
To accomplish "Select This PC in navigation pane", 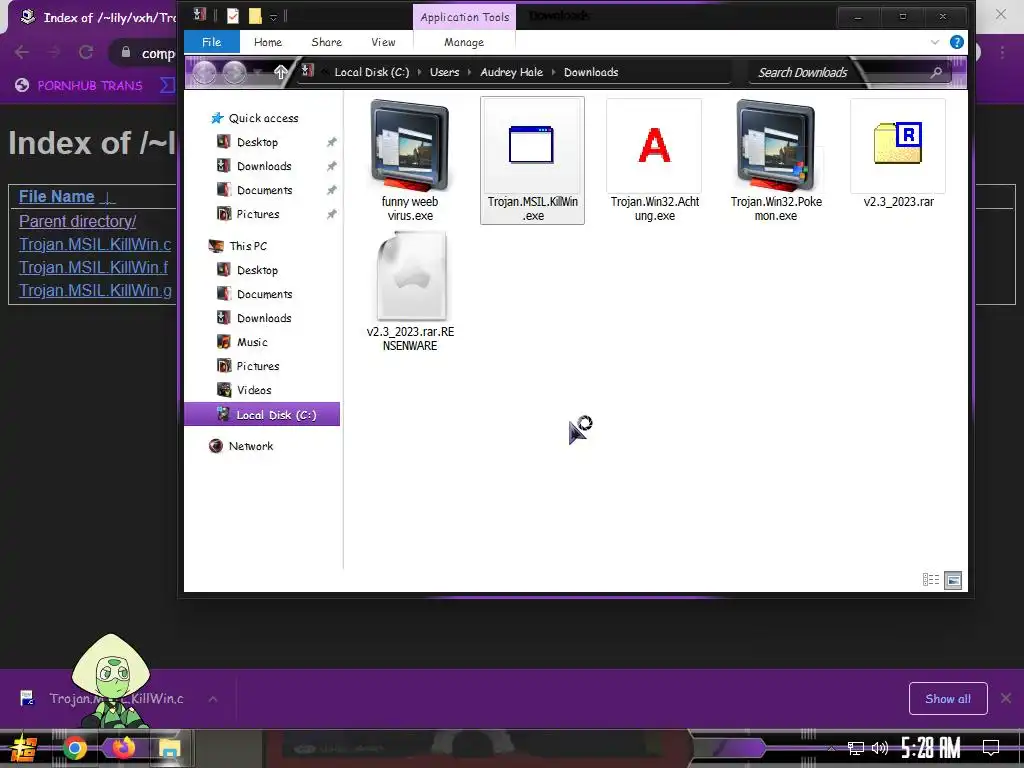I will pyautogui.click(x=248, y=246).
